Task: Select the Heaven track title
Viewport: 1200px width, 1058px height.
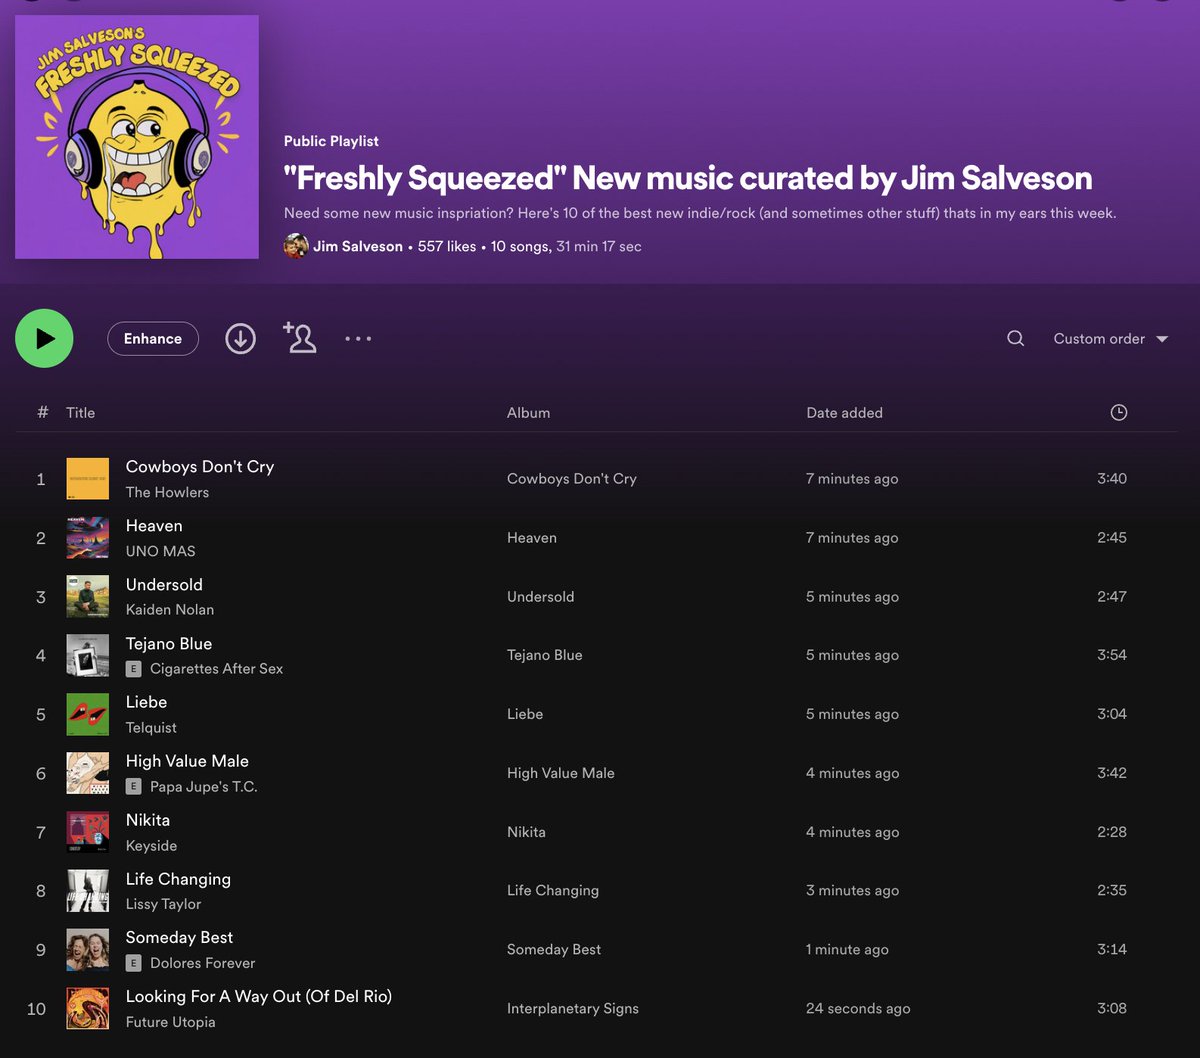Action: click(x=154, y=525)
